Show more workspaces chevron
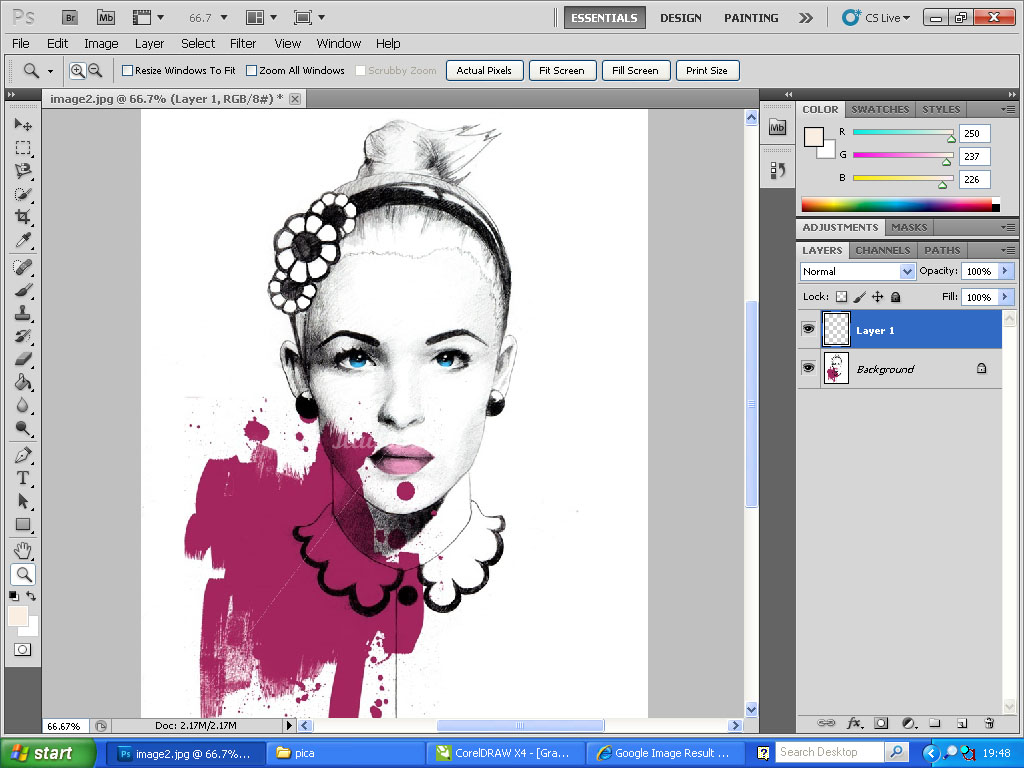The width and height of the screenshot is (1024, 768). 806,18
